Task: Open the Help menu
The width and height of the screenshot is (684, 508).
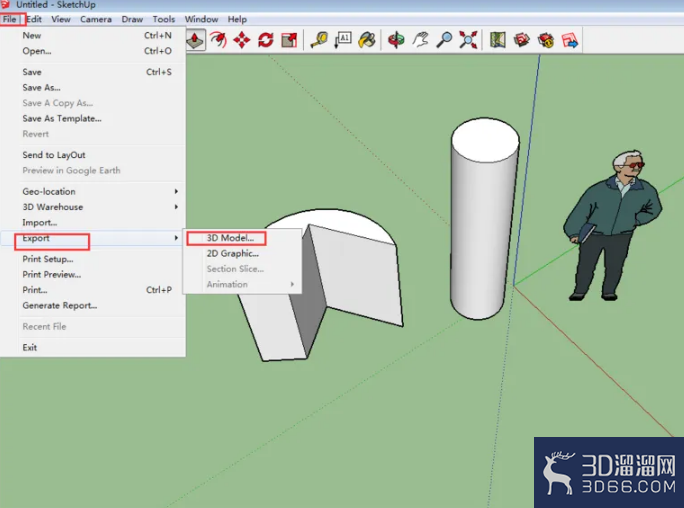Action: [x=237, y=19]
